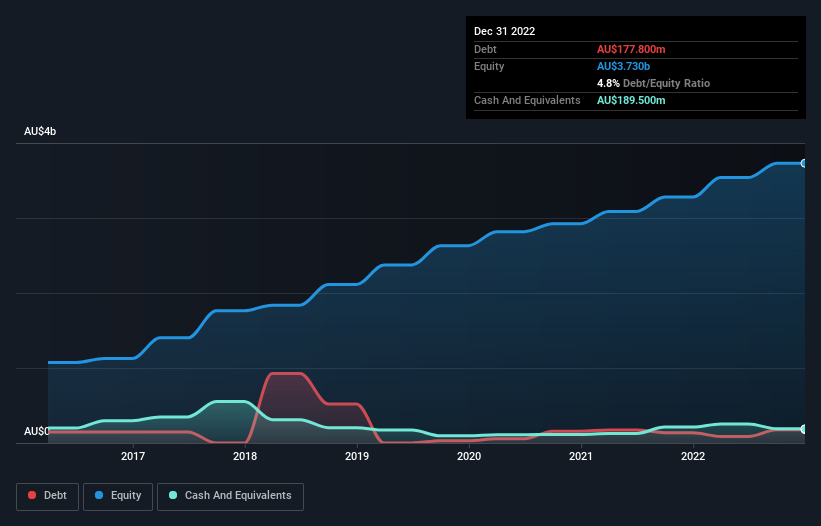Image resolution: width=821 pixels, height=526 pixels.
Task: Select the Equity end-point marker on chart
Action: [803, 163]
